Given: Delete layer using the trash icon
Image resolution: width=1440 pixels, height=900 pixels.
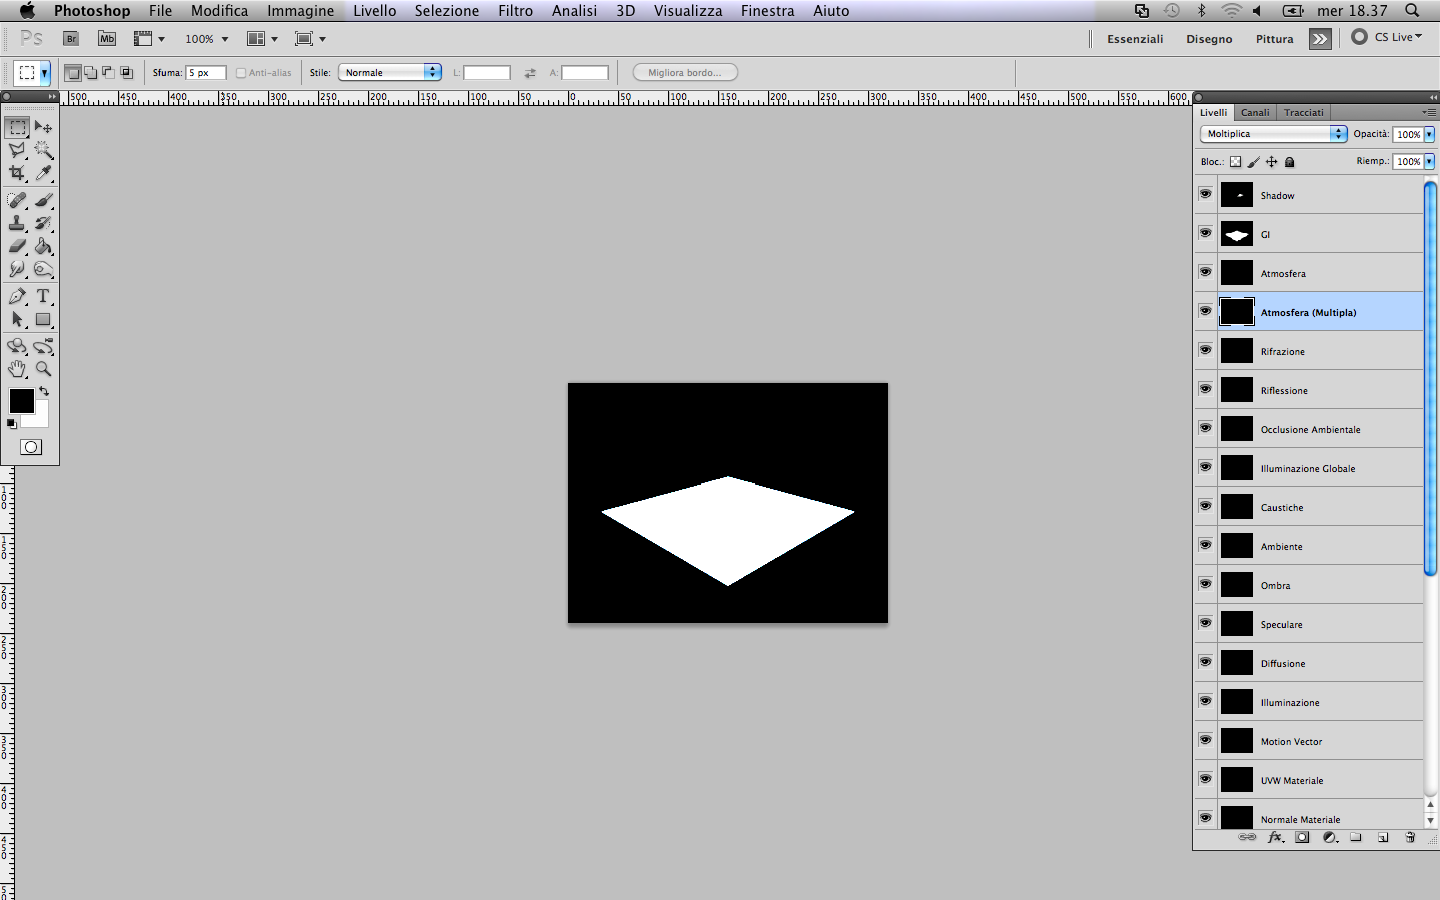Looking at the screenshot, I should [x=1410, y=837].
